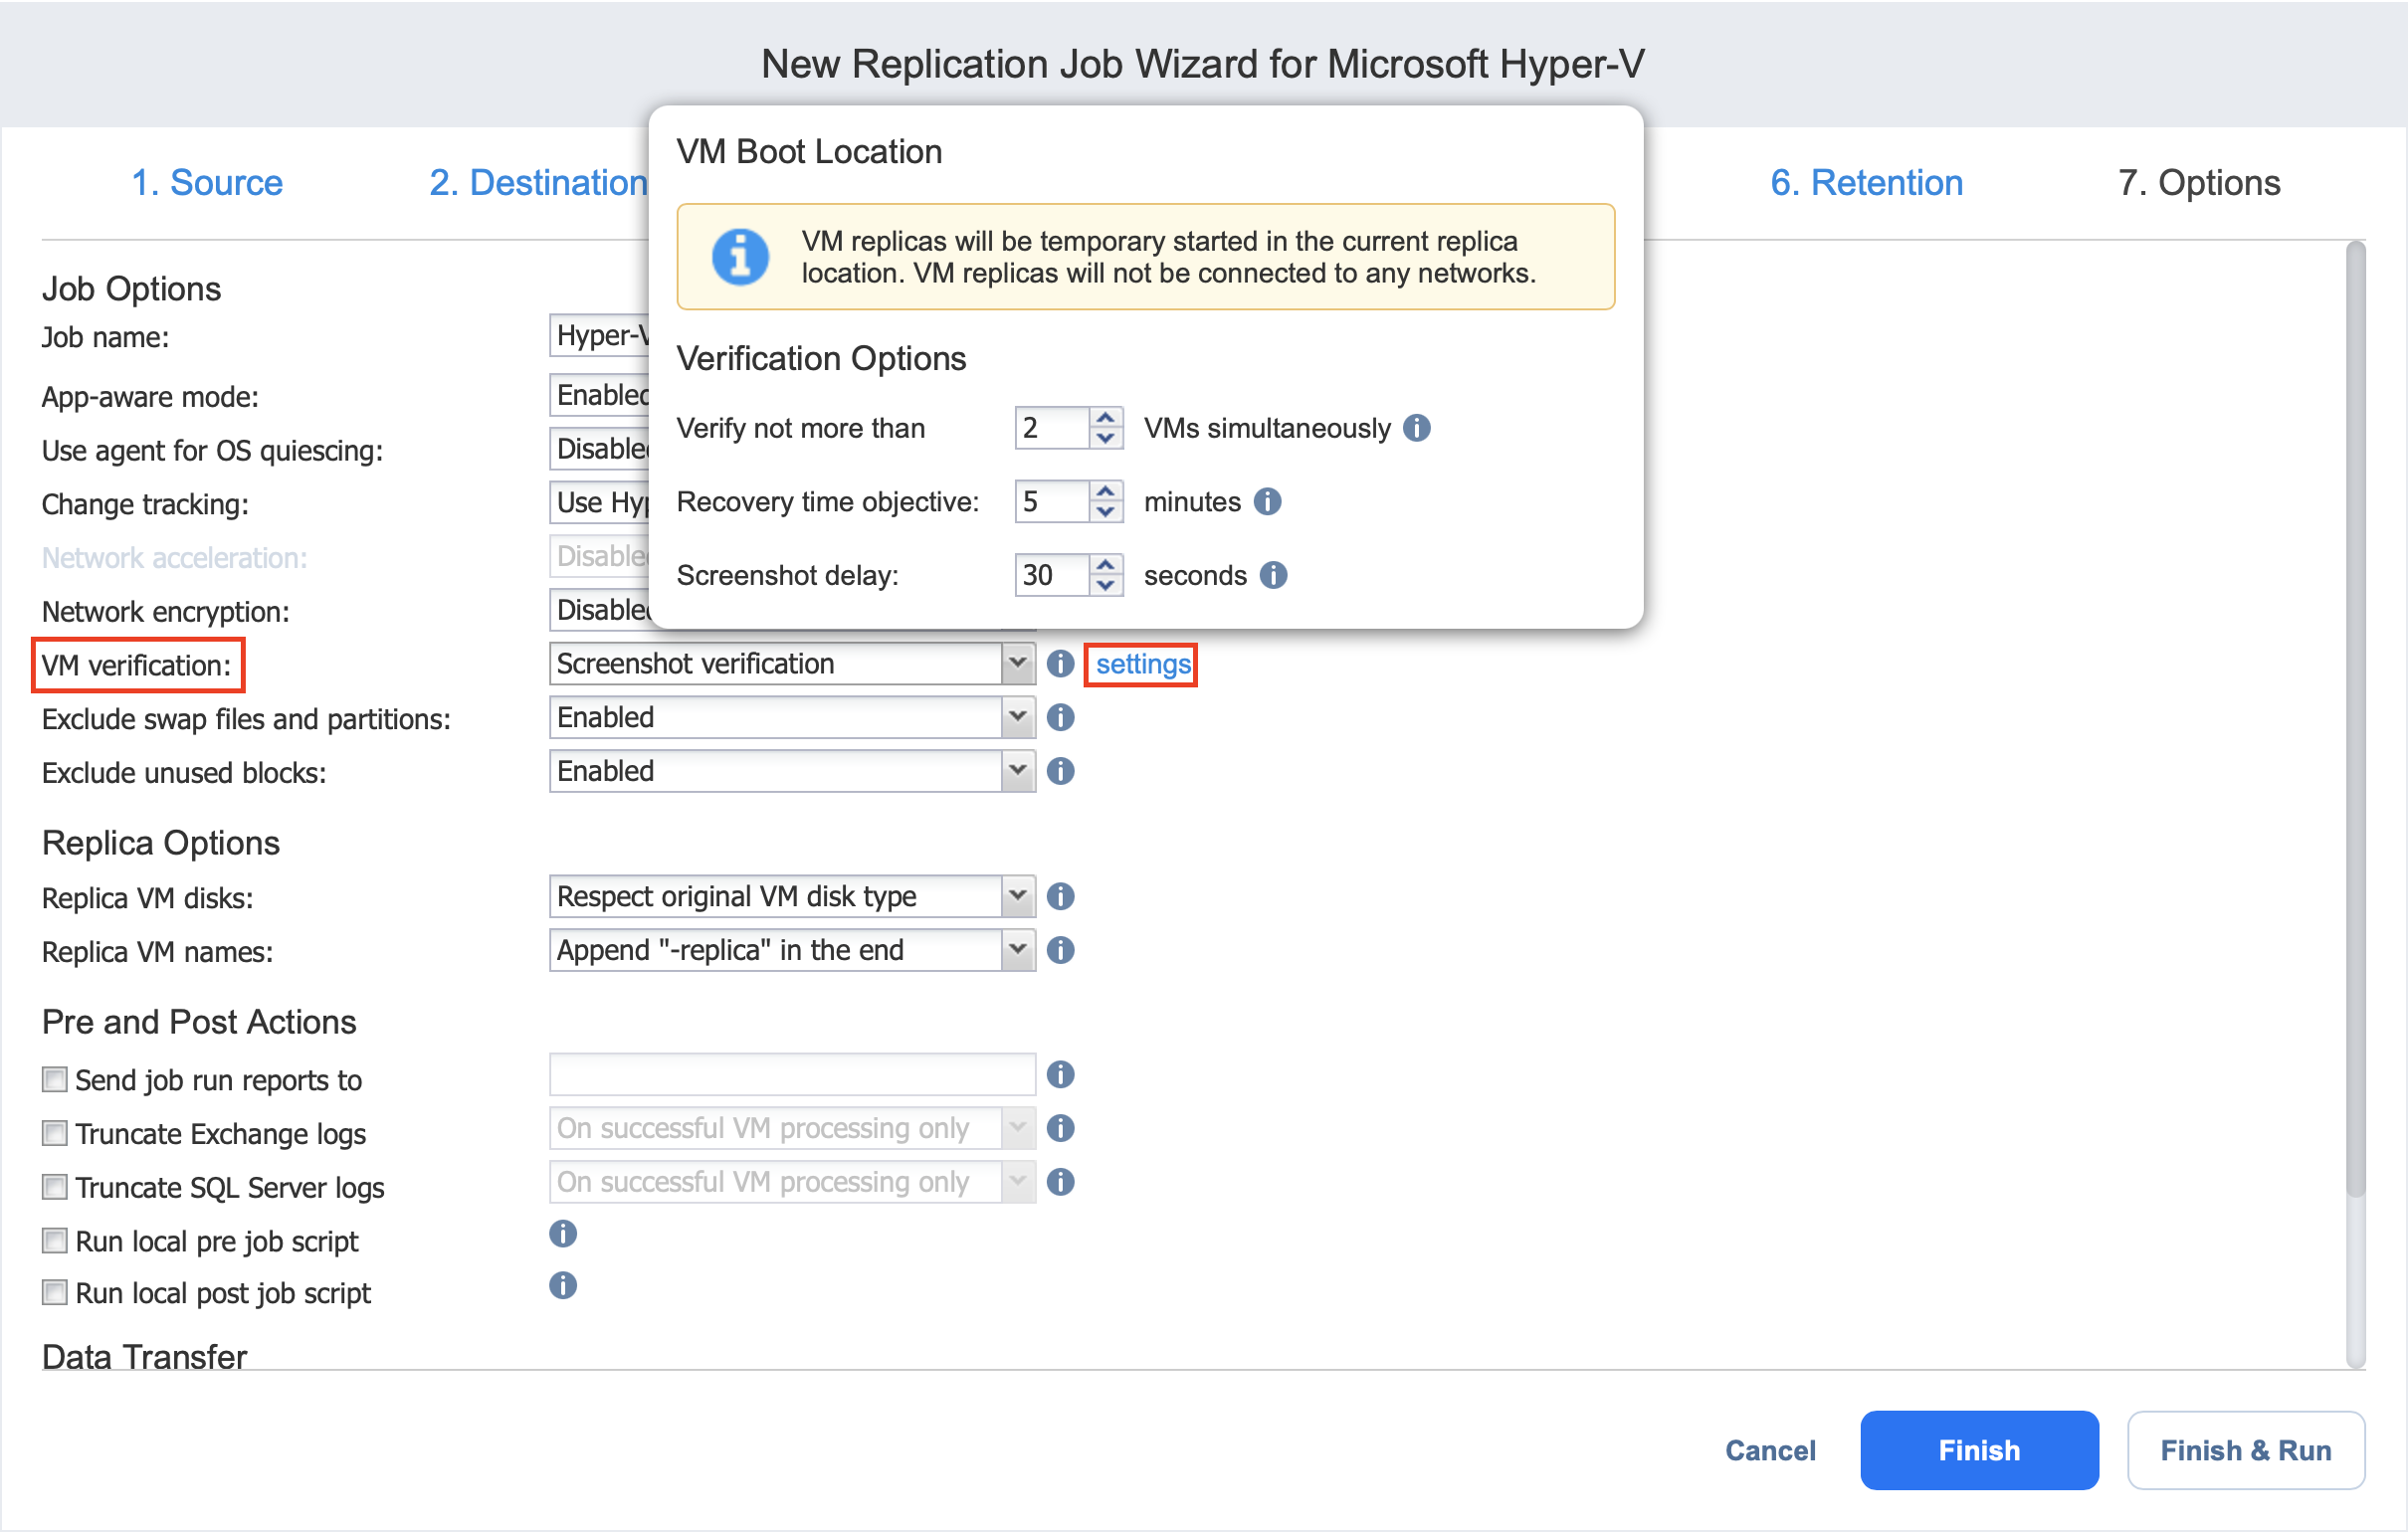Click the Cancel button
The height and width of the screenshot is (1532, 2408).
coord(1770,1450)
